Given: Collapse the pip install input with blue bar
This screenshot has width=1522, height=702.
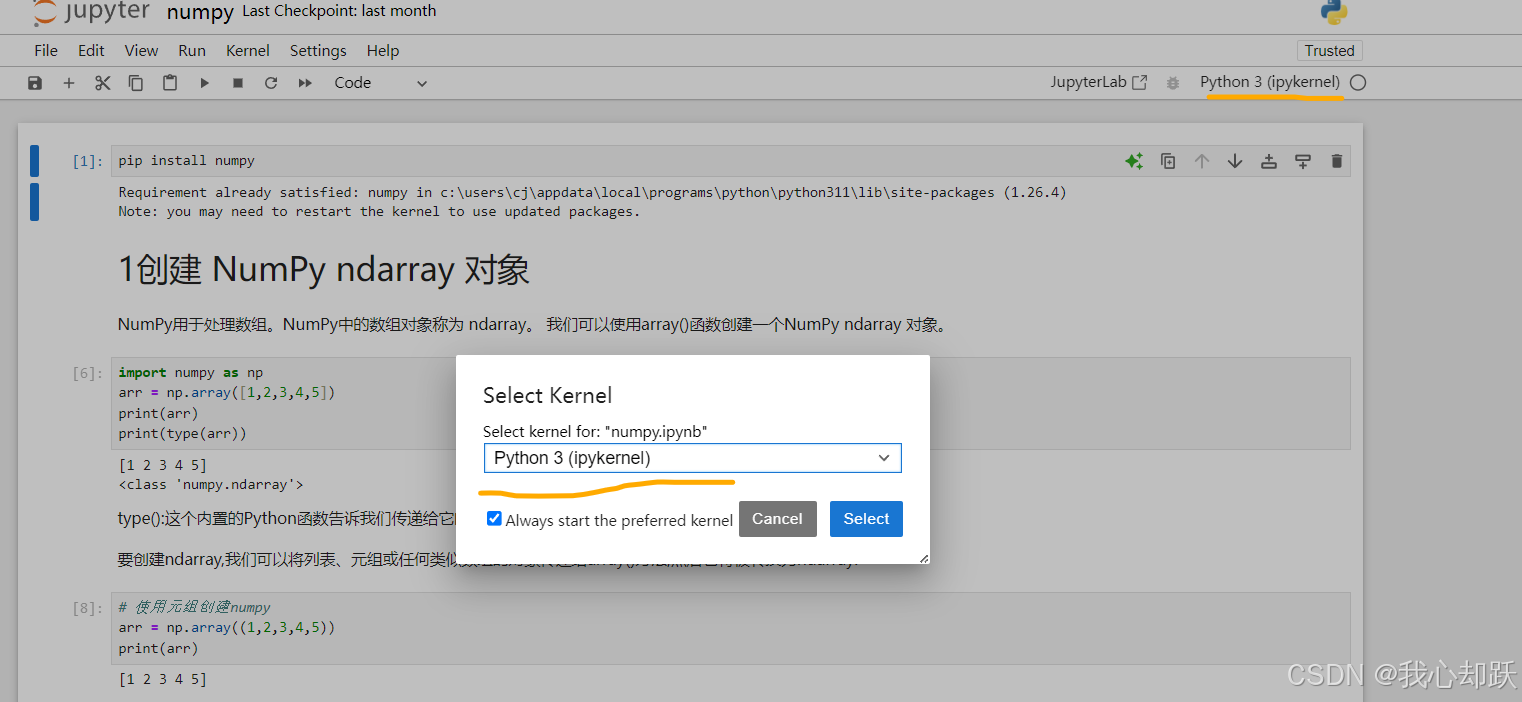Looking at the screenshot, I should (34, 160).
